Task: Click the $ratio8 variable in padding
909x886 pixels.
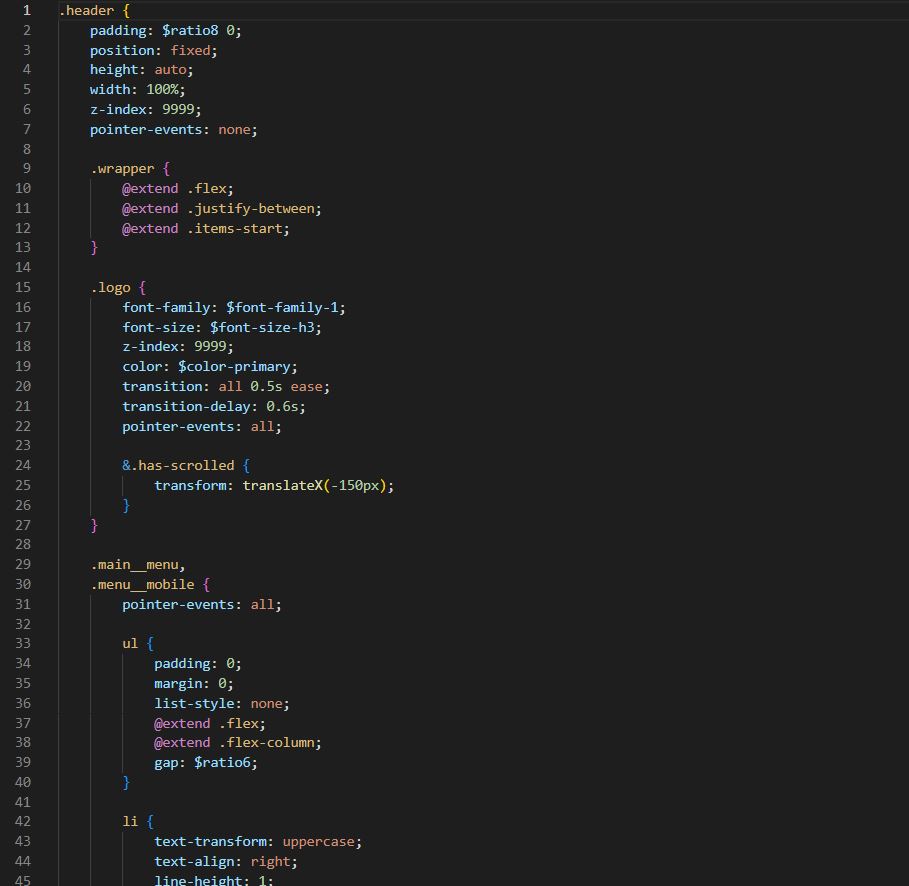Action: coord(190,30)
